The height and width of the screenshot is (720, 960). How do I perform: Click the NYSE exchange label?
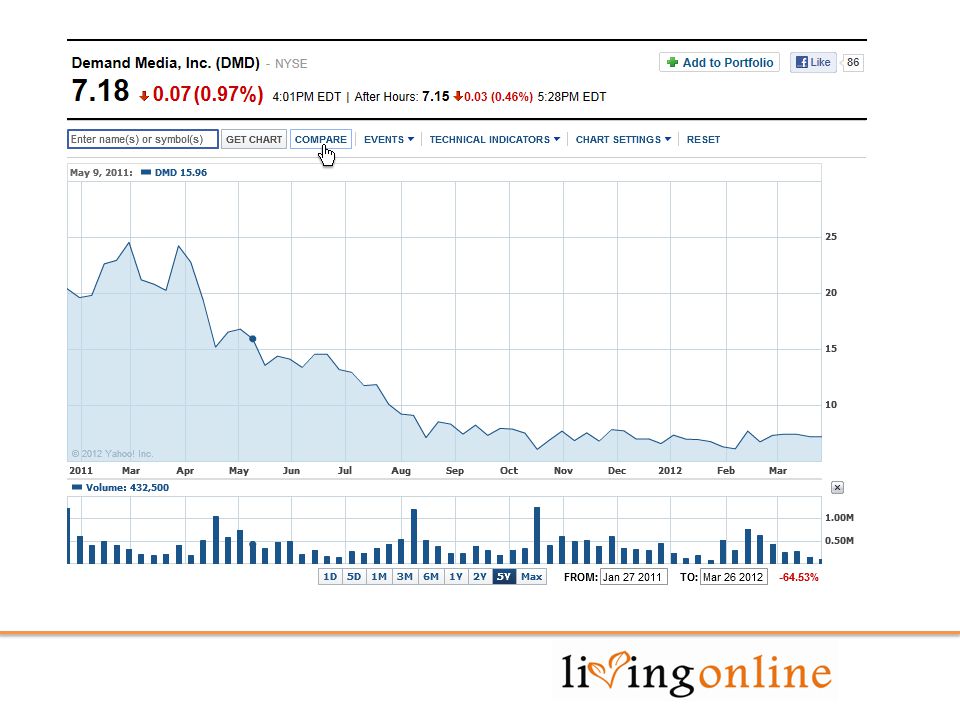click(x=291, y=64)
